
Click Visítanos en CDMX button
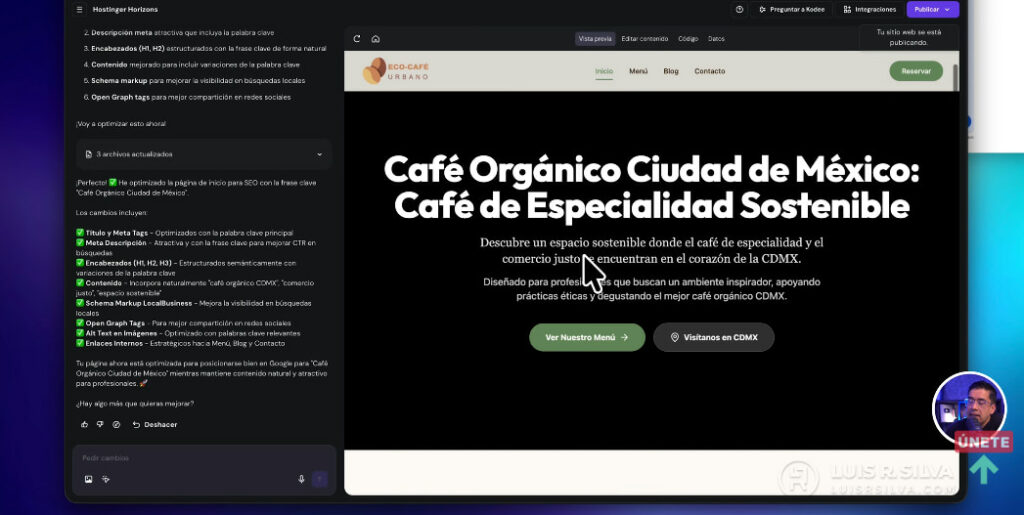click(x=714, y=337)
